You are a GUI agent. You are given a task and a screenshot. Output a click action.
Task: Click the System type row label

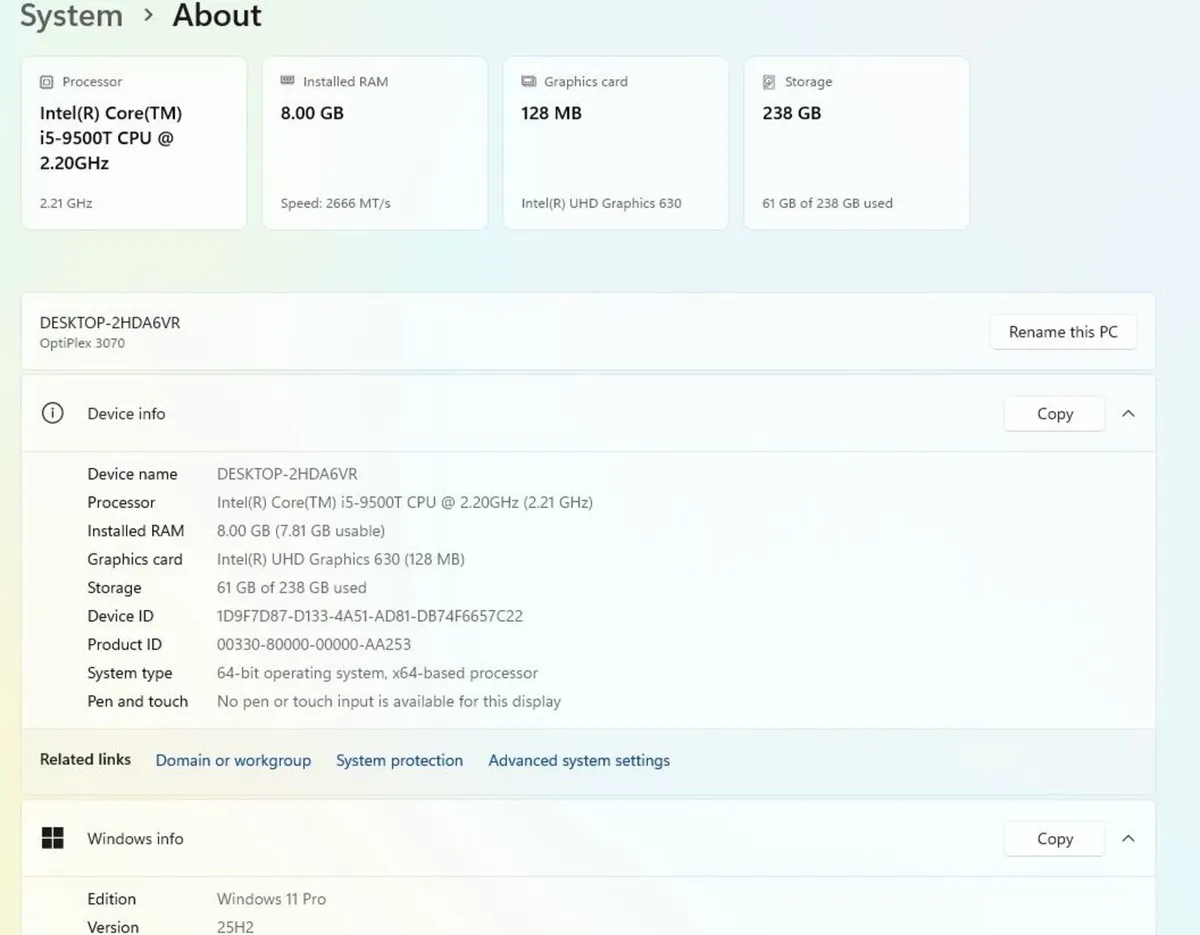coord(130,673)
